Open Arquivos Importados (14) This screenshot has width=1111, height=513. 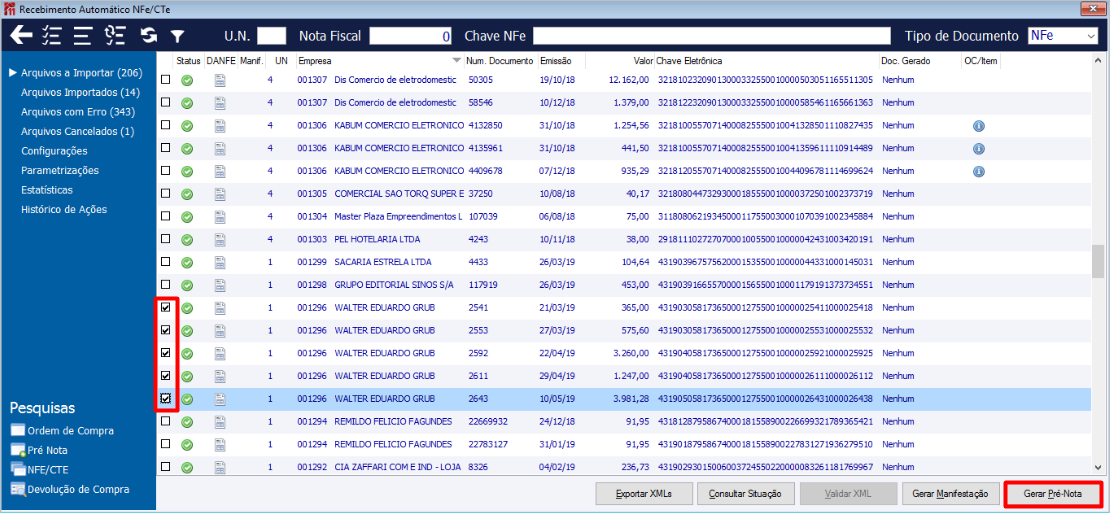[80, 92]
